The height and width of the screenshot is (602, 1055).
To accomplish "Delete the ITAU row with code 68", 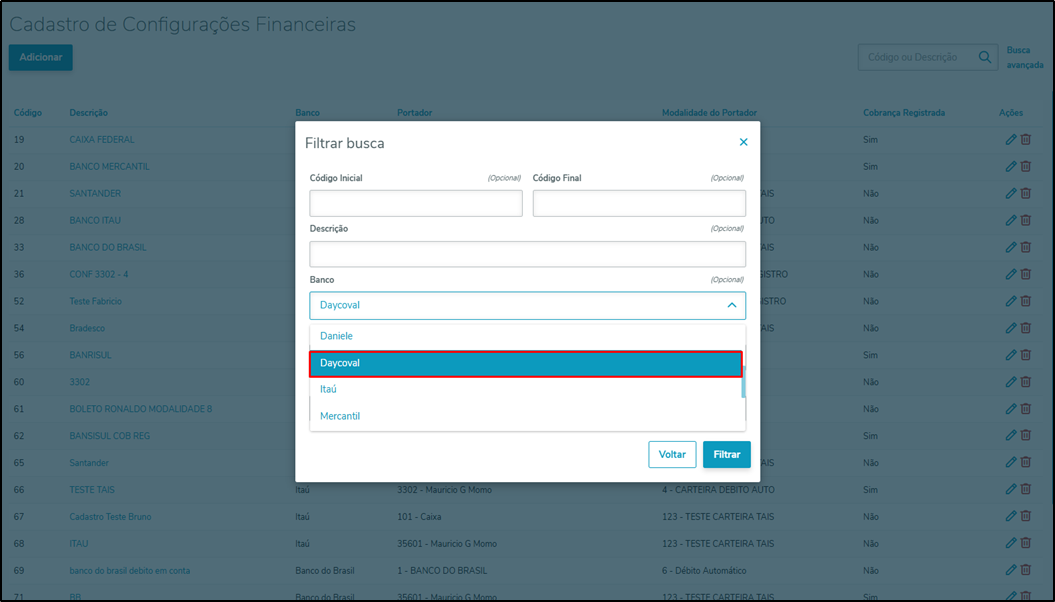I will [x=1025, y=543].
